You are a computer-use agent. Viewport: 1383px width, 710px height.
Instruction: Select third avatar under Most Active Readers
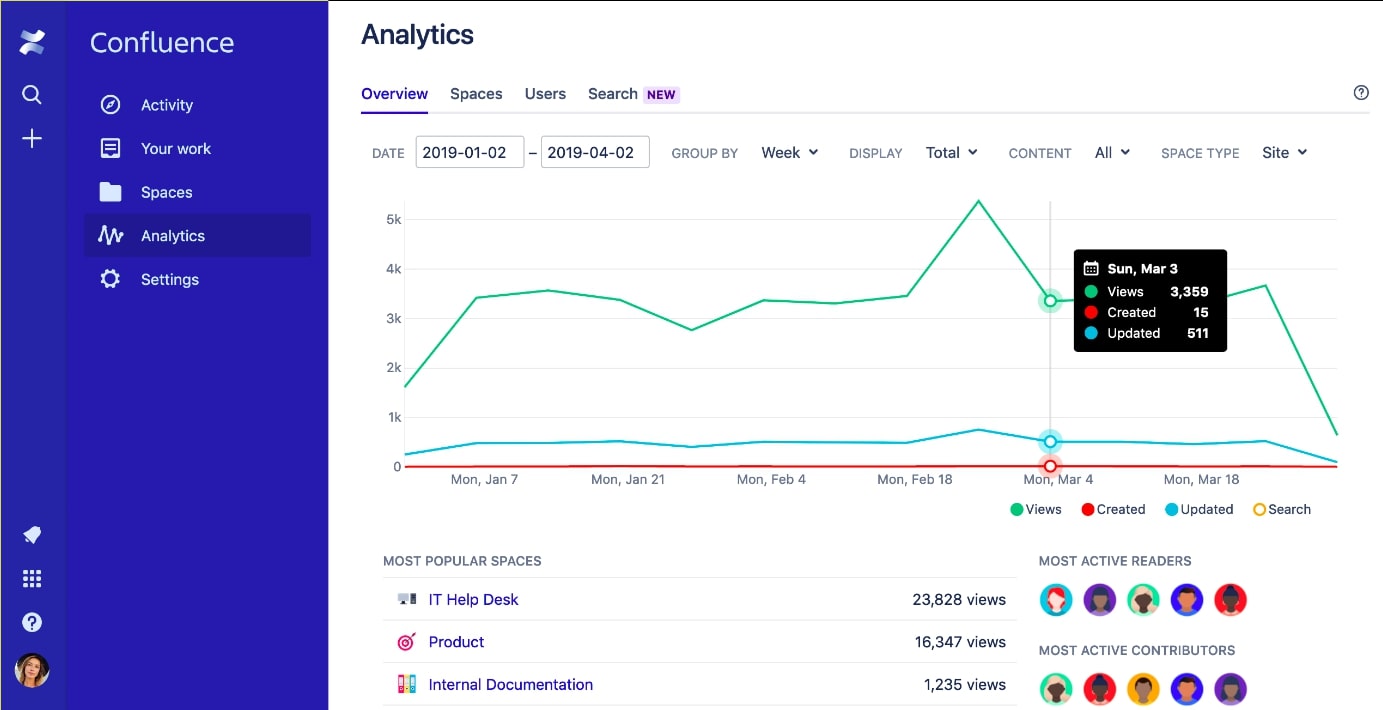pos(1143,600)
